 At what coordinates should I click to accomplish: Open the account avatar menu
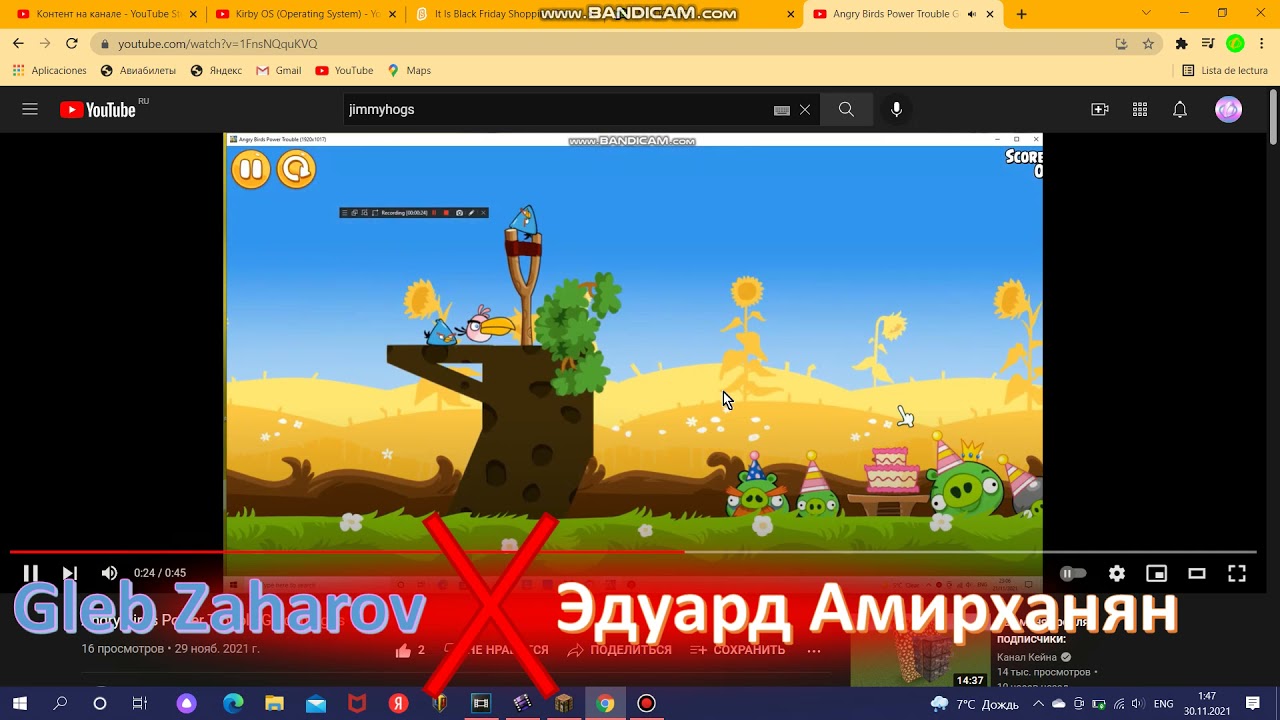(1229, 110)
